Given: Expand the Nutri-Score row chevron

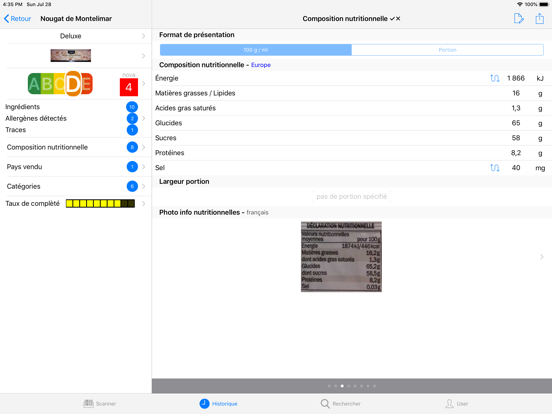Looking at the screenshot, I should (143, 83).
